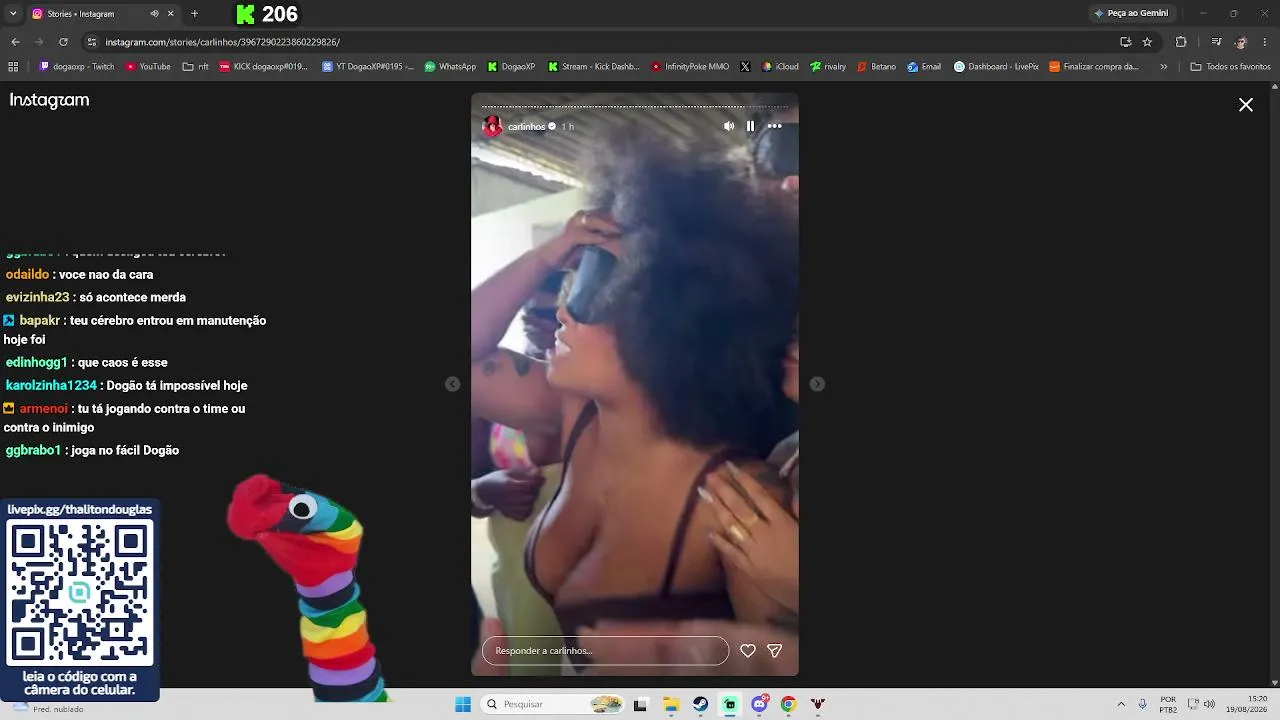Click the story progress bar
Viewport: 1280px width, 720px height.
(635, 106)
